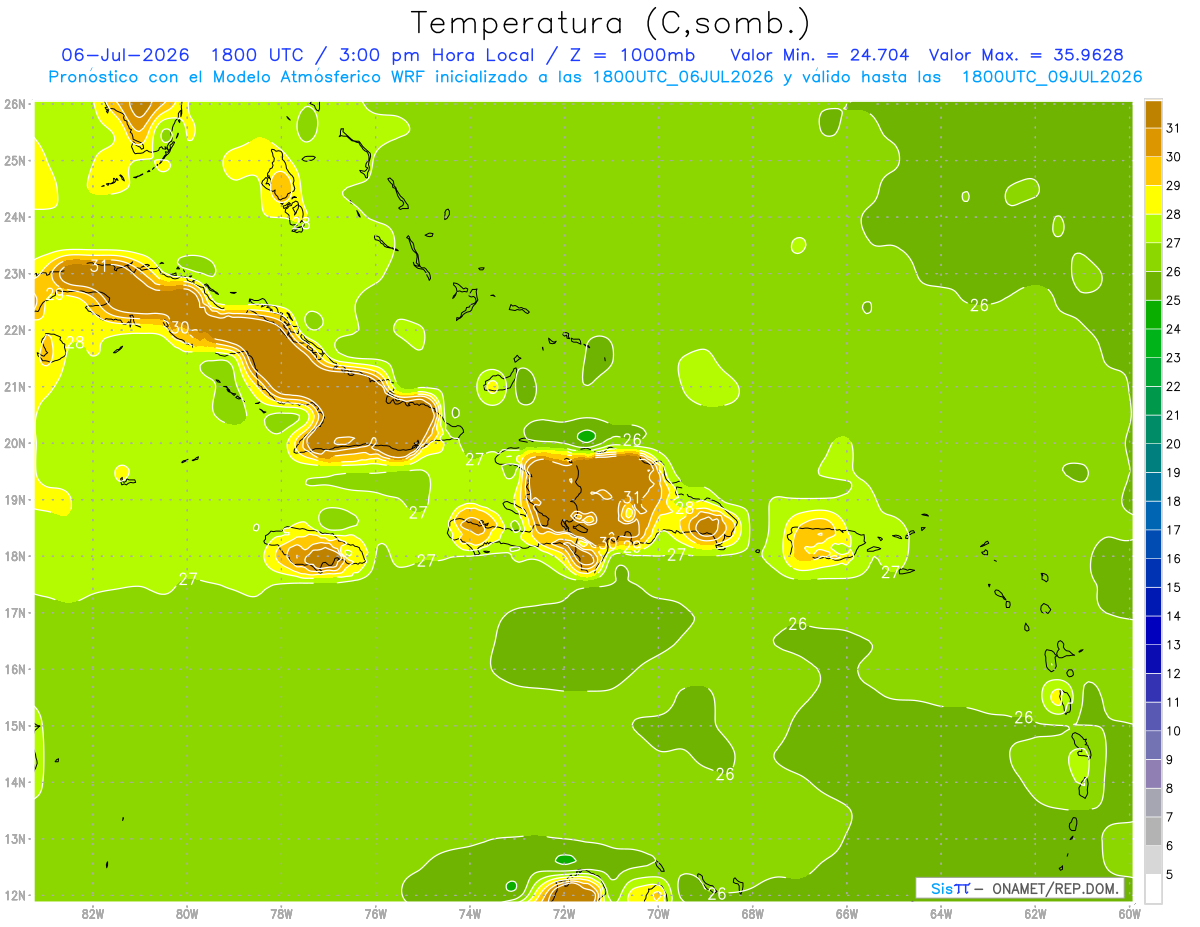
Task: Click the 62W longitude axis label
Action: 1035,913
